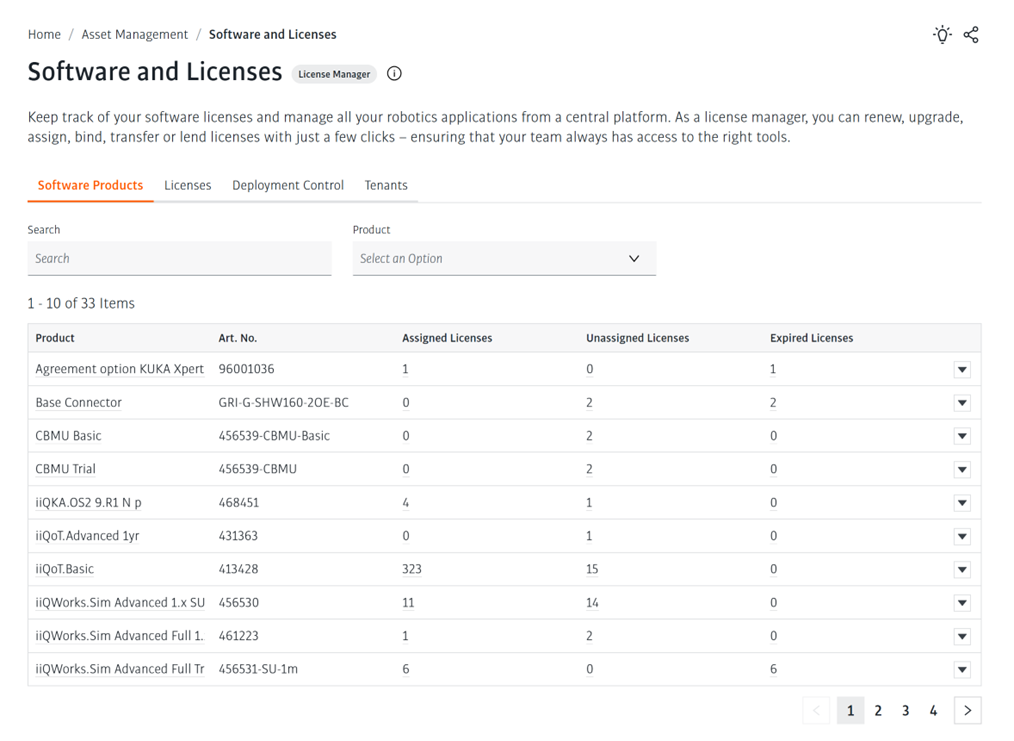Expand the CBMU Trial row arrow
This screenshot has height=741, width=1014.
962,469
